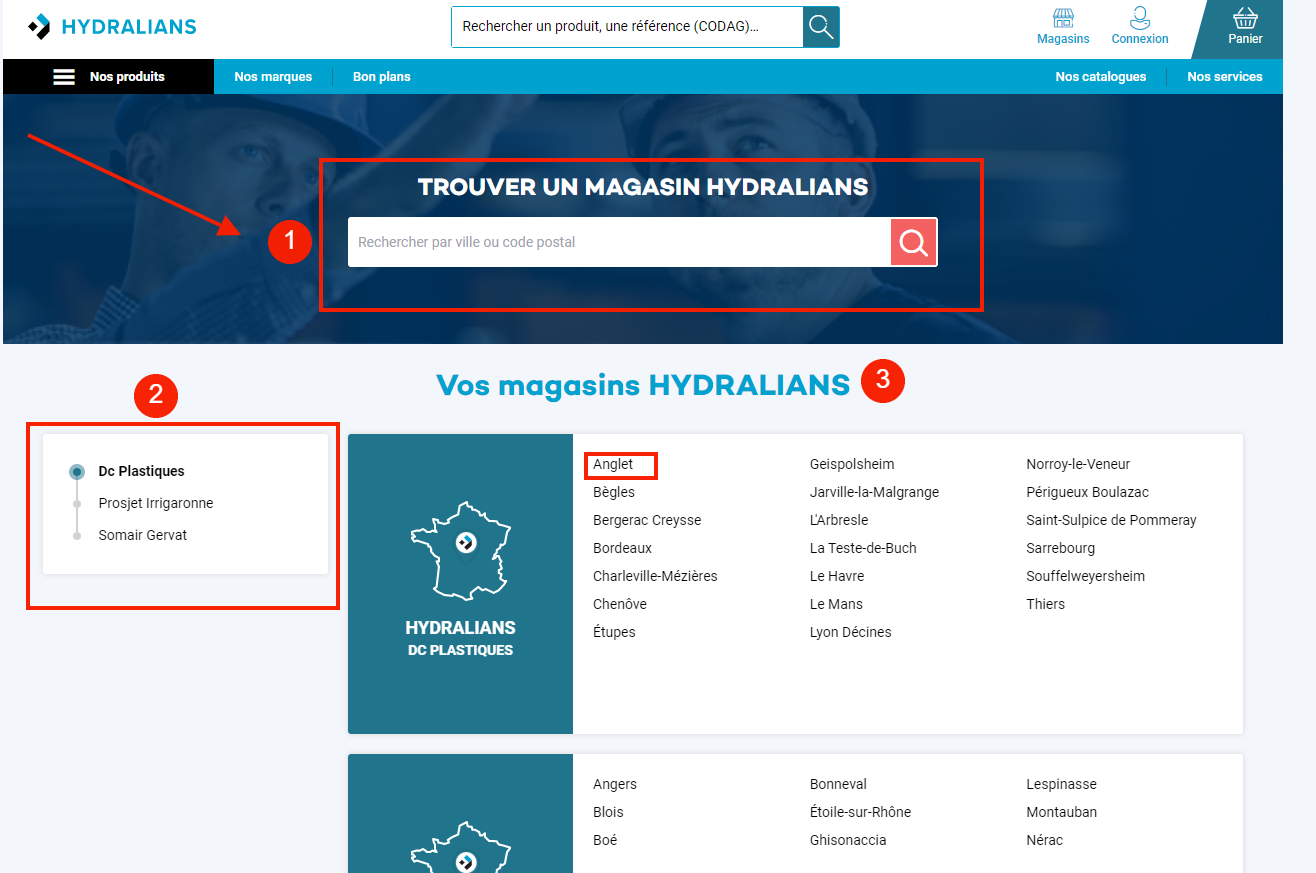This screenshot has width=1316, height=873.
Task: Open the Le Mans store link
Action: (x=836, y=604)
